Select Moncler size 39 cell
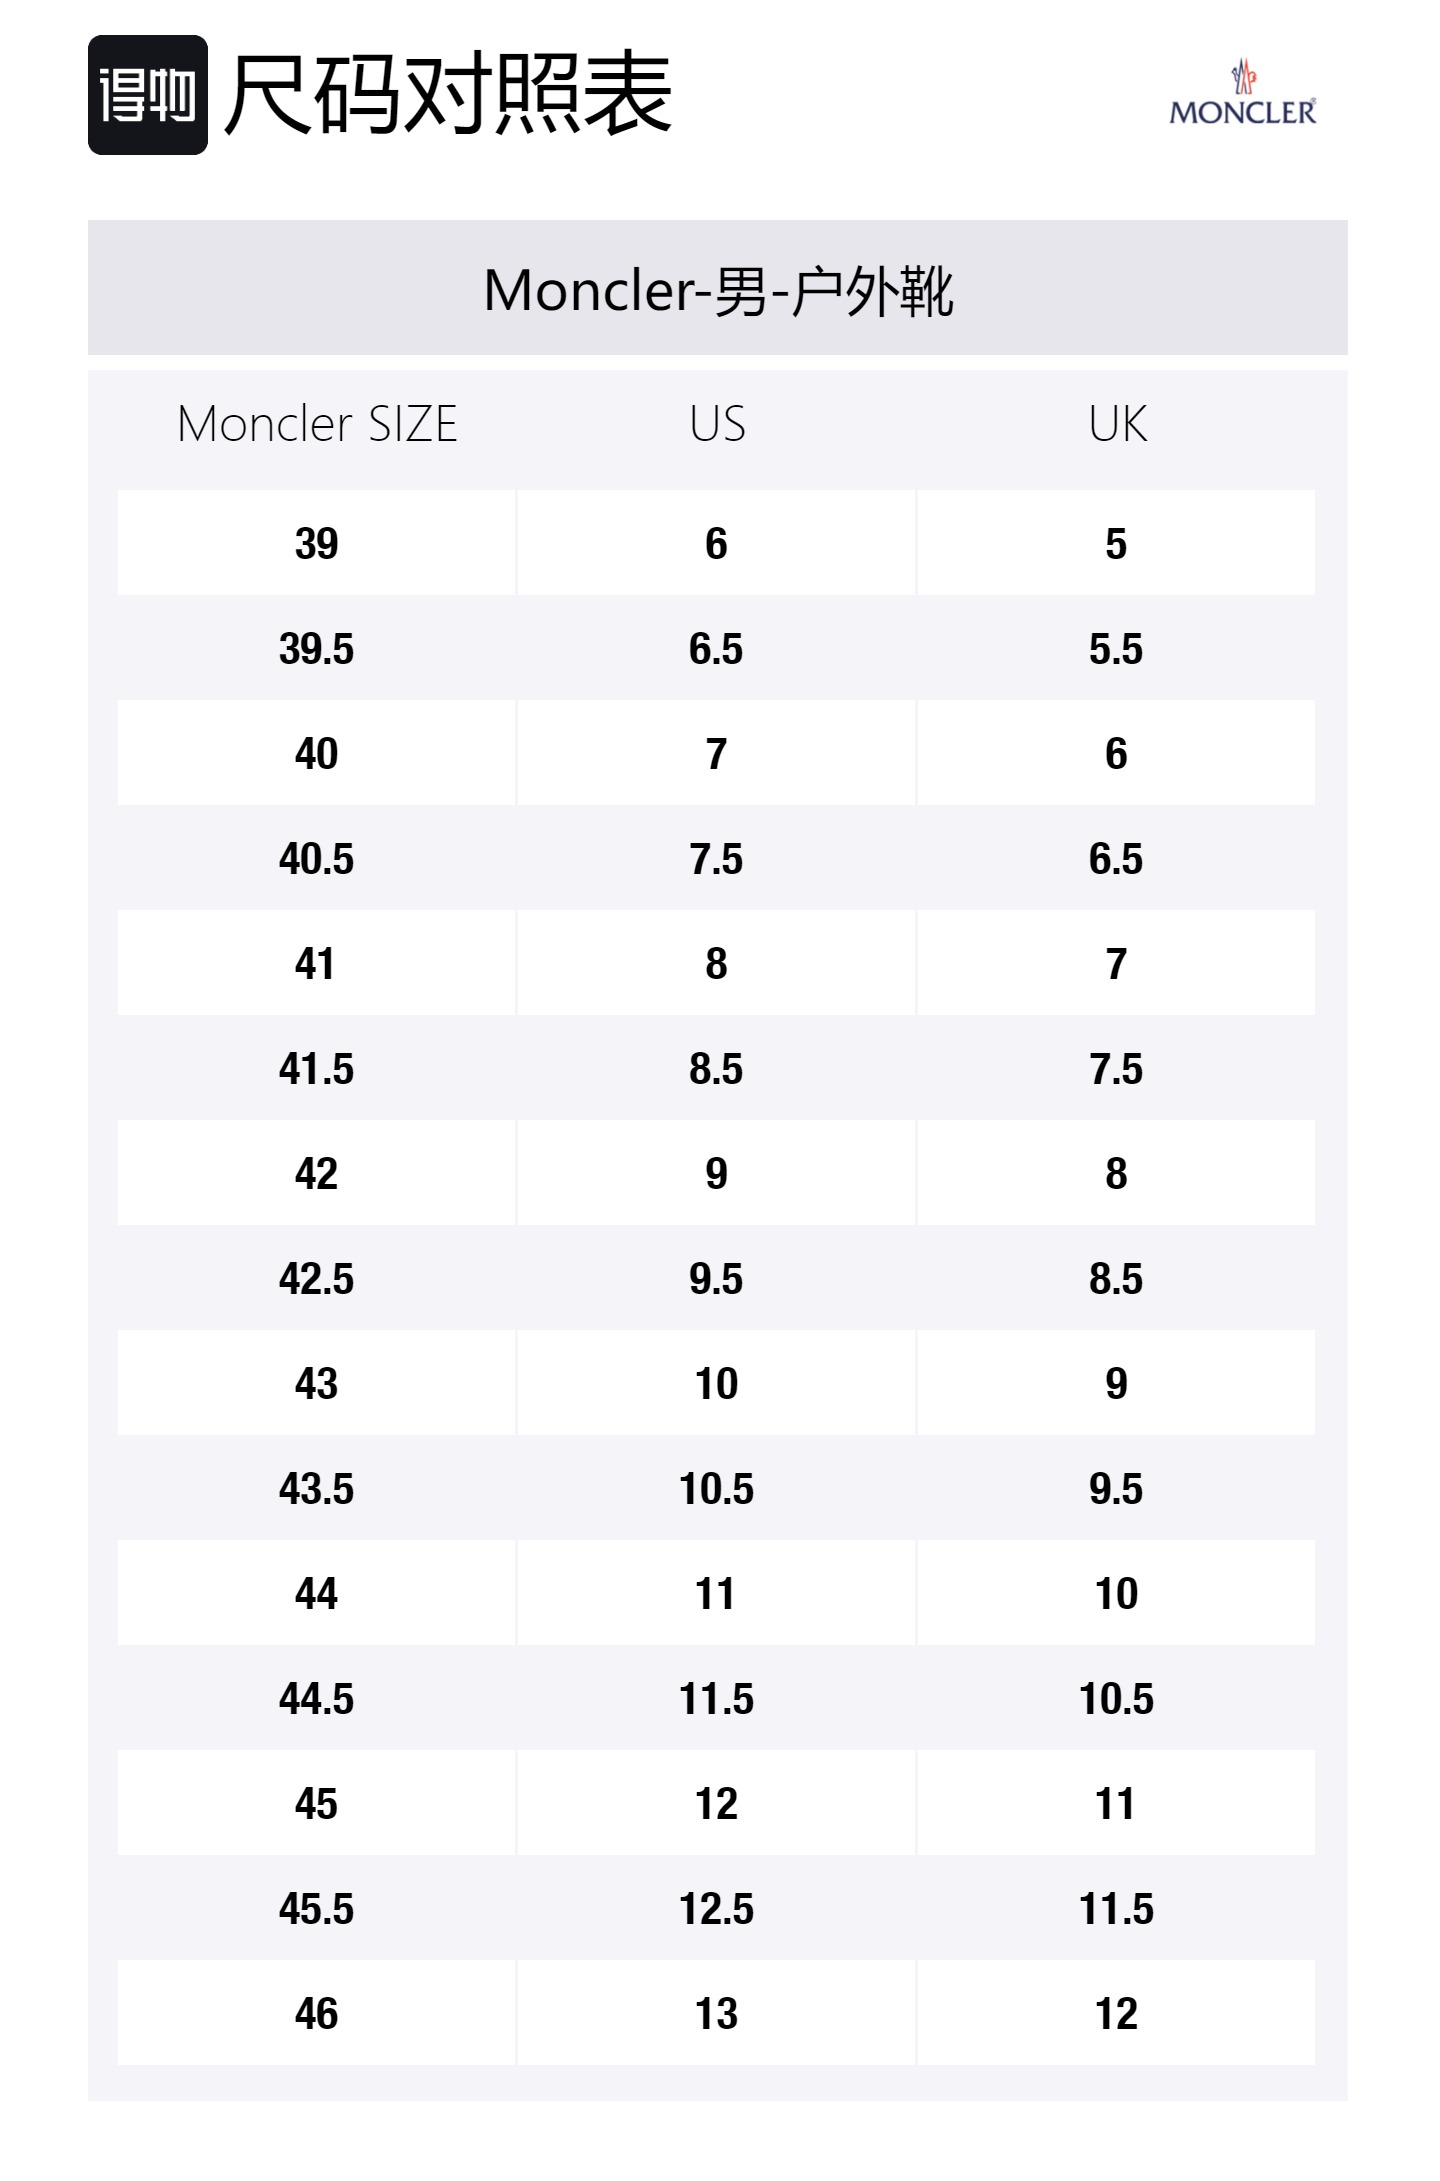1440x2181 pixels. 317,543
